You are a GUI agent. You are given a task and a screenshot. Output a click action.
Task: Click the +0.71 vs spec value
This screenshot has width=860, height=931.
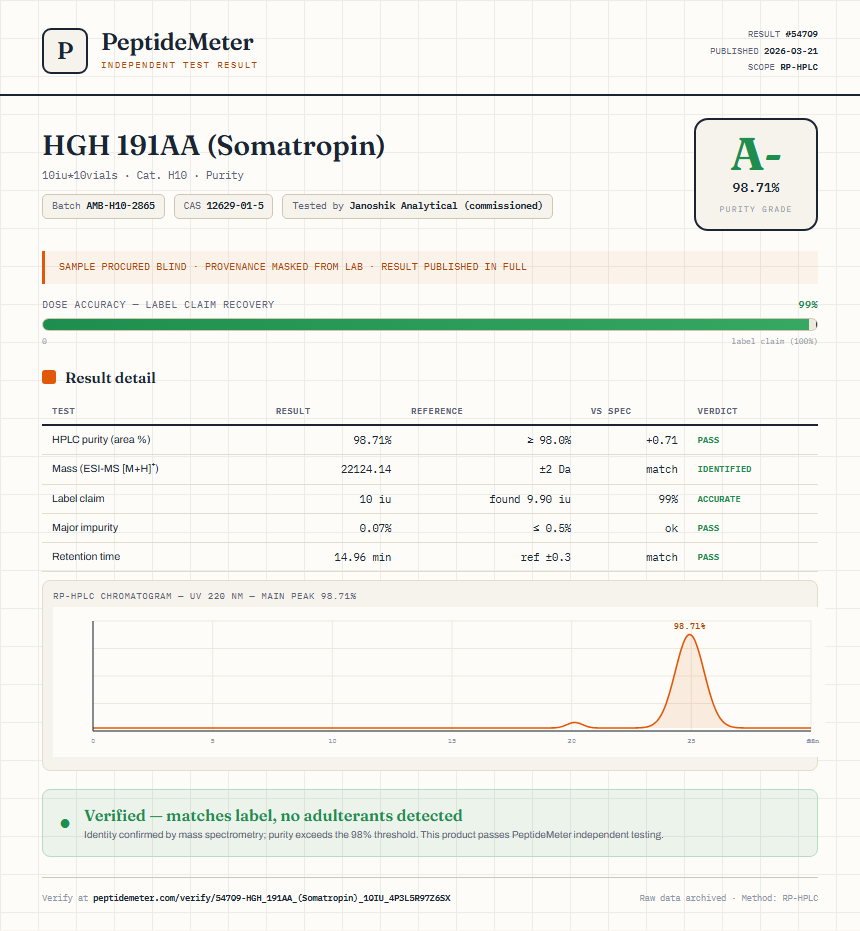pos(662,440)
